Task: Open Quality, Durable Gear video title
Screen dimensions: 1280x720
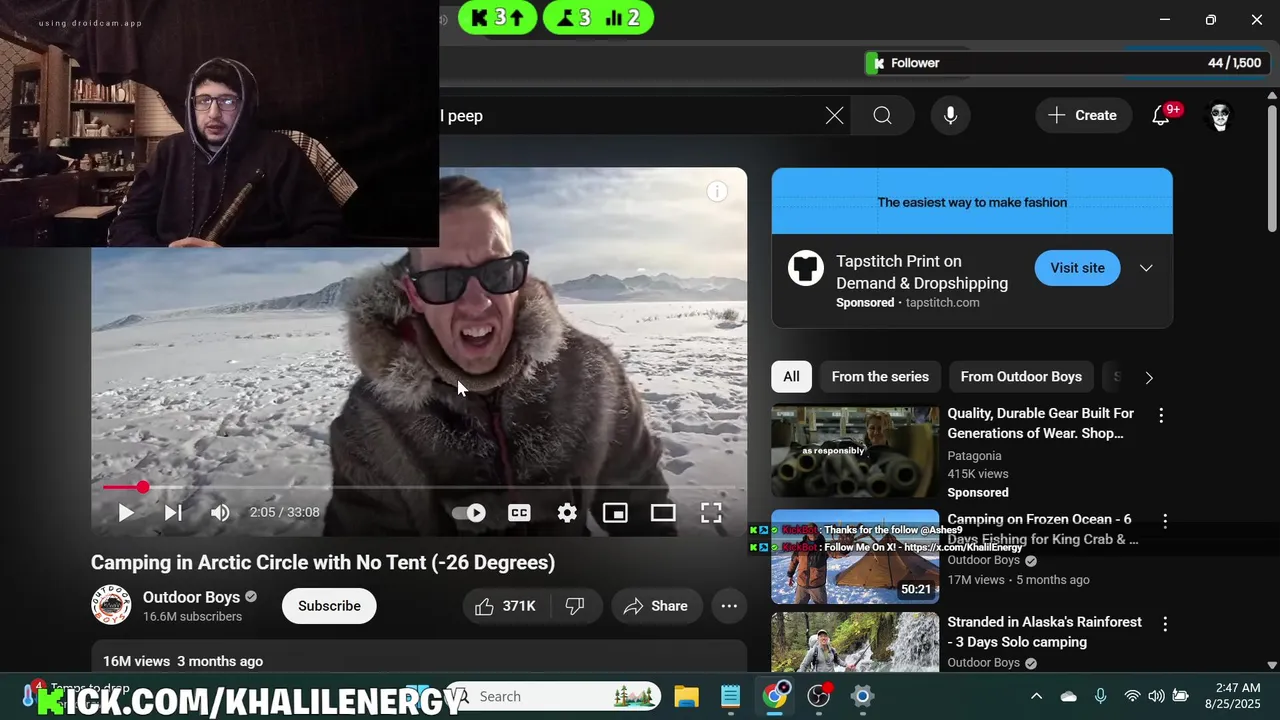Action: coord(1041,423)
